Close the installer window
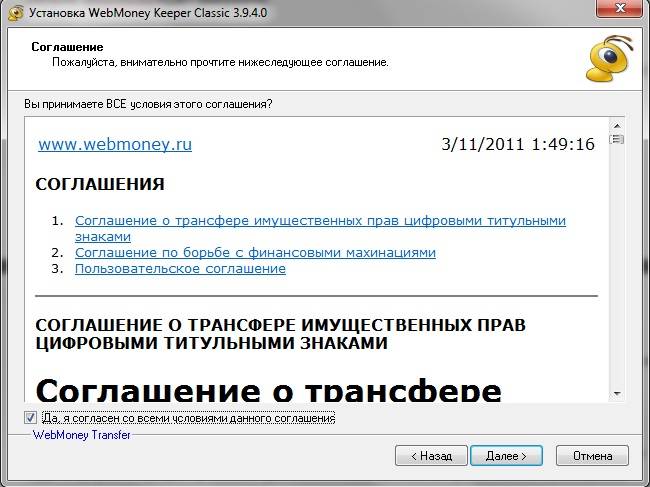650x487 pixels. coord(620,8)
